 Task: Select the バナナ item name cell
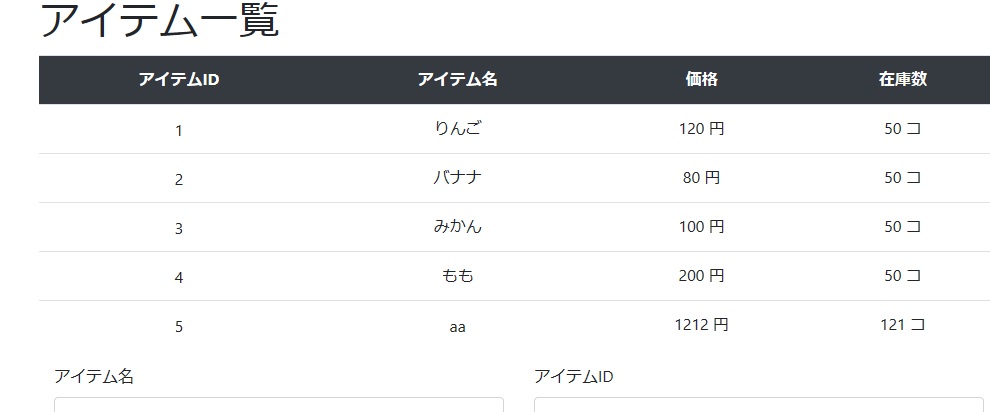(457, 178)
